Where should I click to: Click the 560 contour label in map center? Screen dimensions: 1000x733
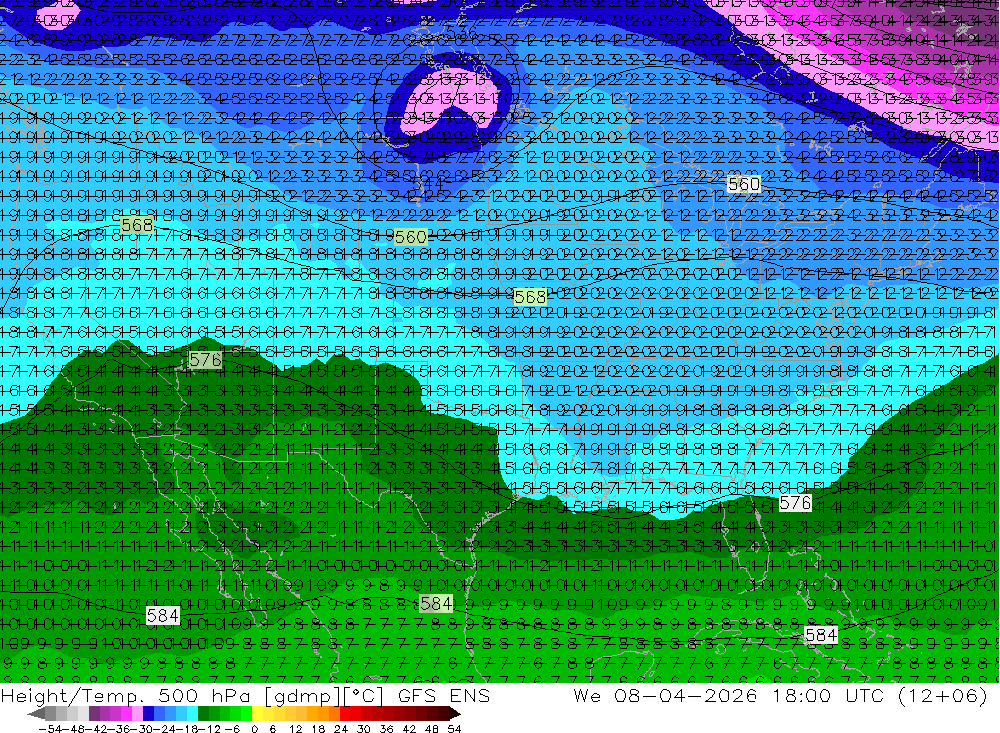pos(411,238)
